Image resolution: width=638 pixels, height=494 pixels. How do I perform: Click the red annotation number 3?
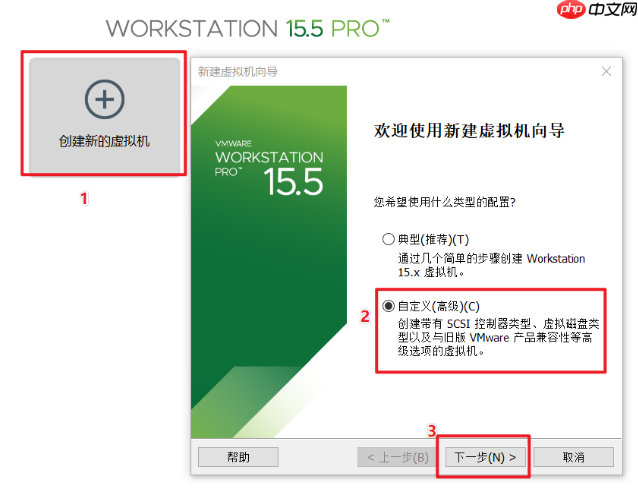(432, 430)
